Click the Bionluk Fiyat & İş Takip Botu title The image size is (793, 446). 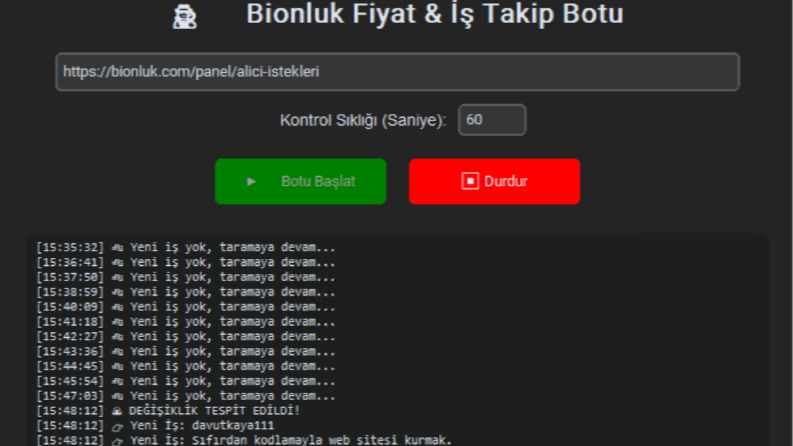coord(434,14)
